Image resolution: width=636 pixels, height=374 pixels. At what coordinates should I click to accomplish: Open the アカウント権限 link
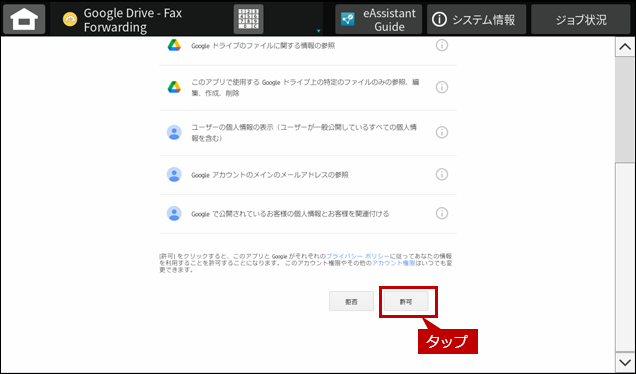[393, 263]
